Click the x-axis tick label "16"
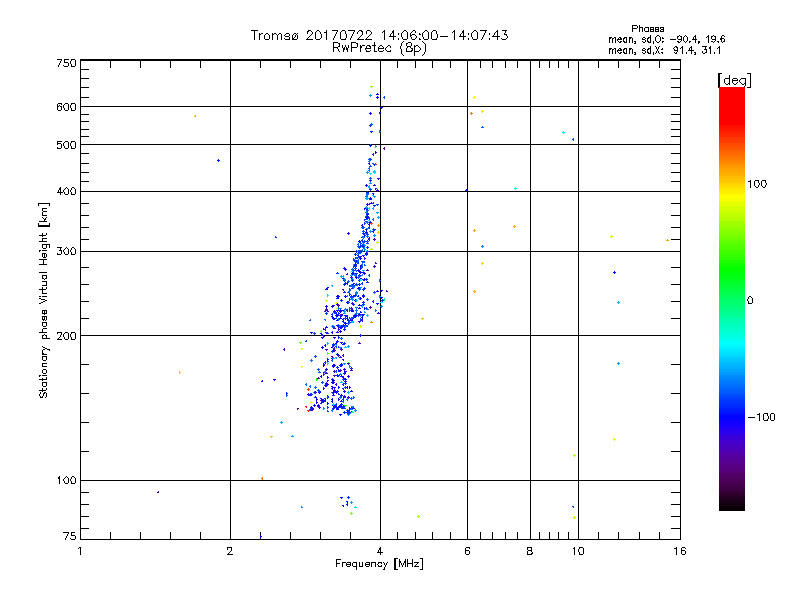800x600 pixels. (680, 551)
